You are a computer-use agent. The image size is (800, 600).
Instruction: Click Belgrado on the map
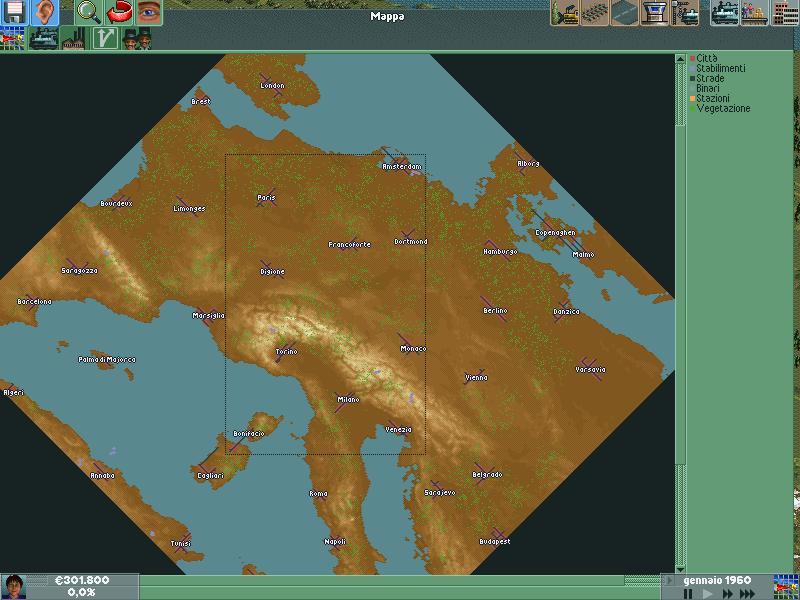488,475
